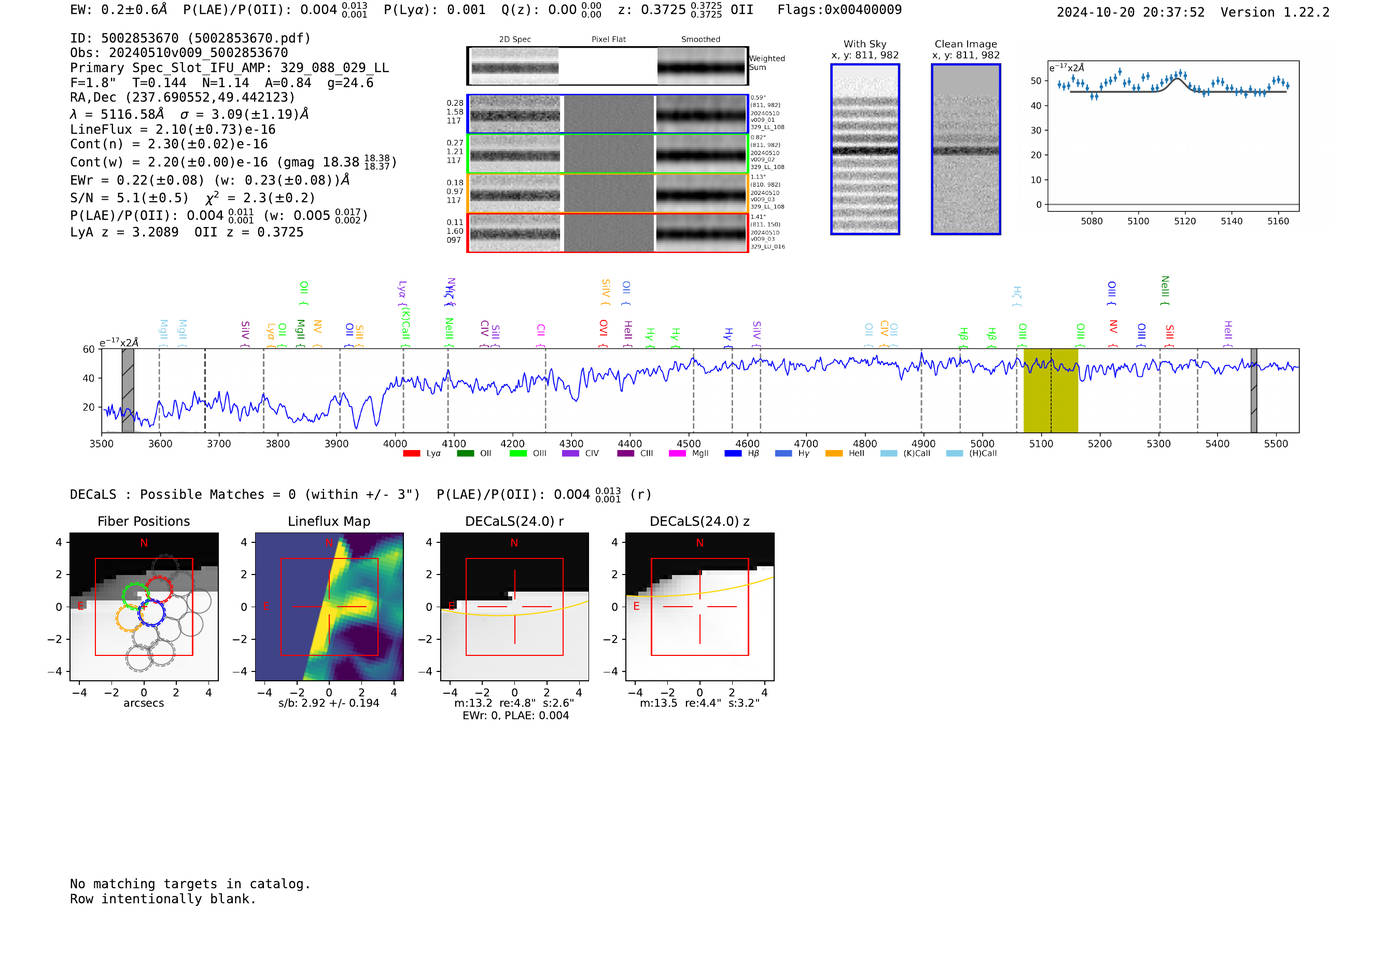This screenshot has height=953, width=1400.
Task: Click the EWr: 0, PLAE: 0.004 caption
Action: click(x=515, y=716)
